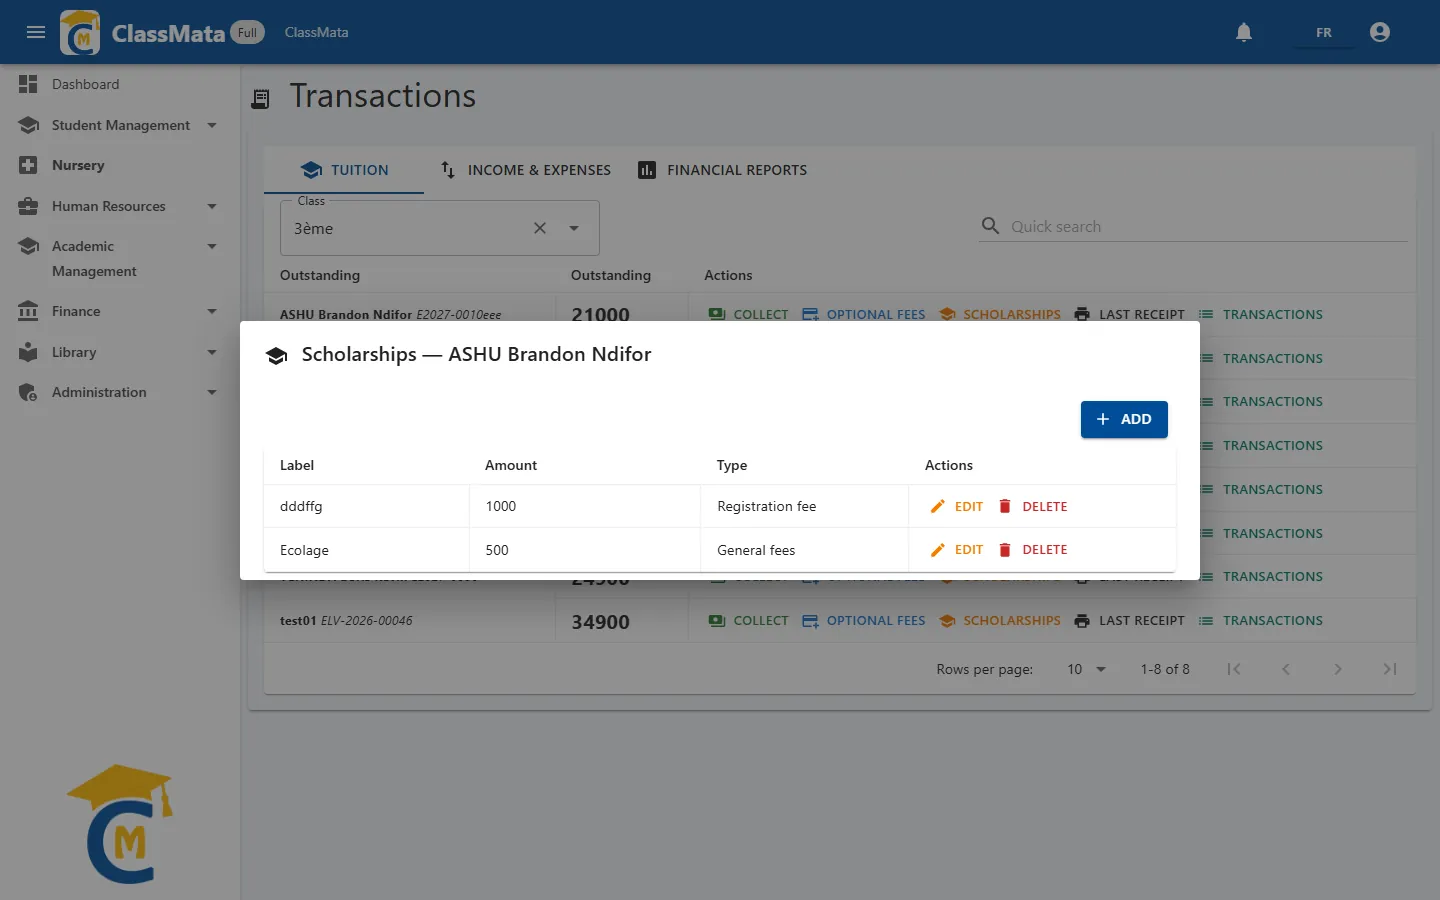Collect payment for test01
This screenshot has height=900, width=1440.
pos(748,621)
